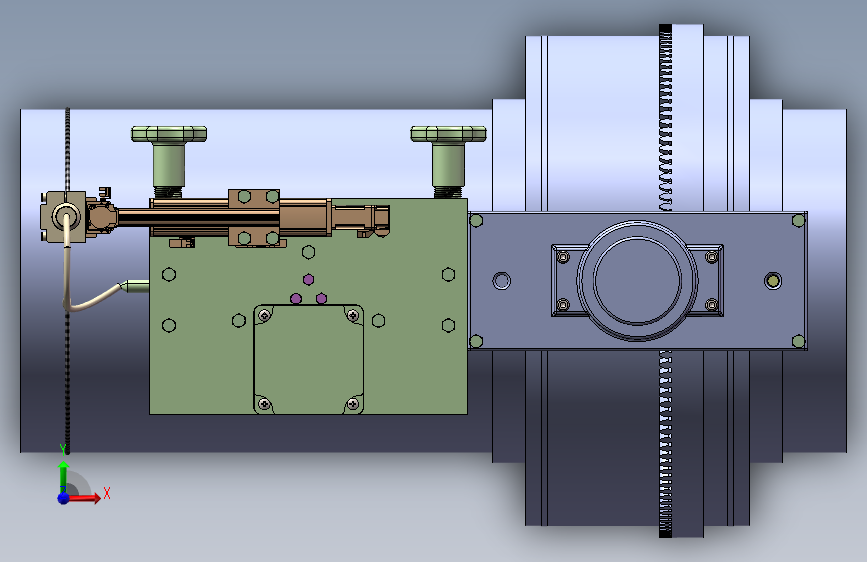Select the blue Z axis sphere on the triad
867x562 pixels.
[64, 498]
